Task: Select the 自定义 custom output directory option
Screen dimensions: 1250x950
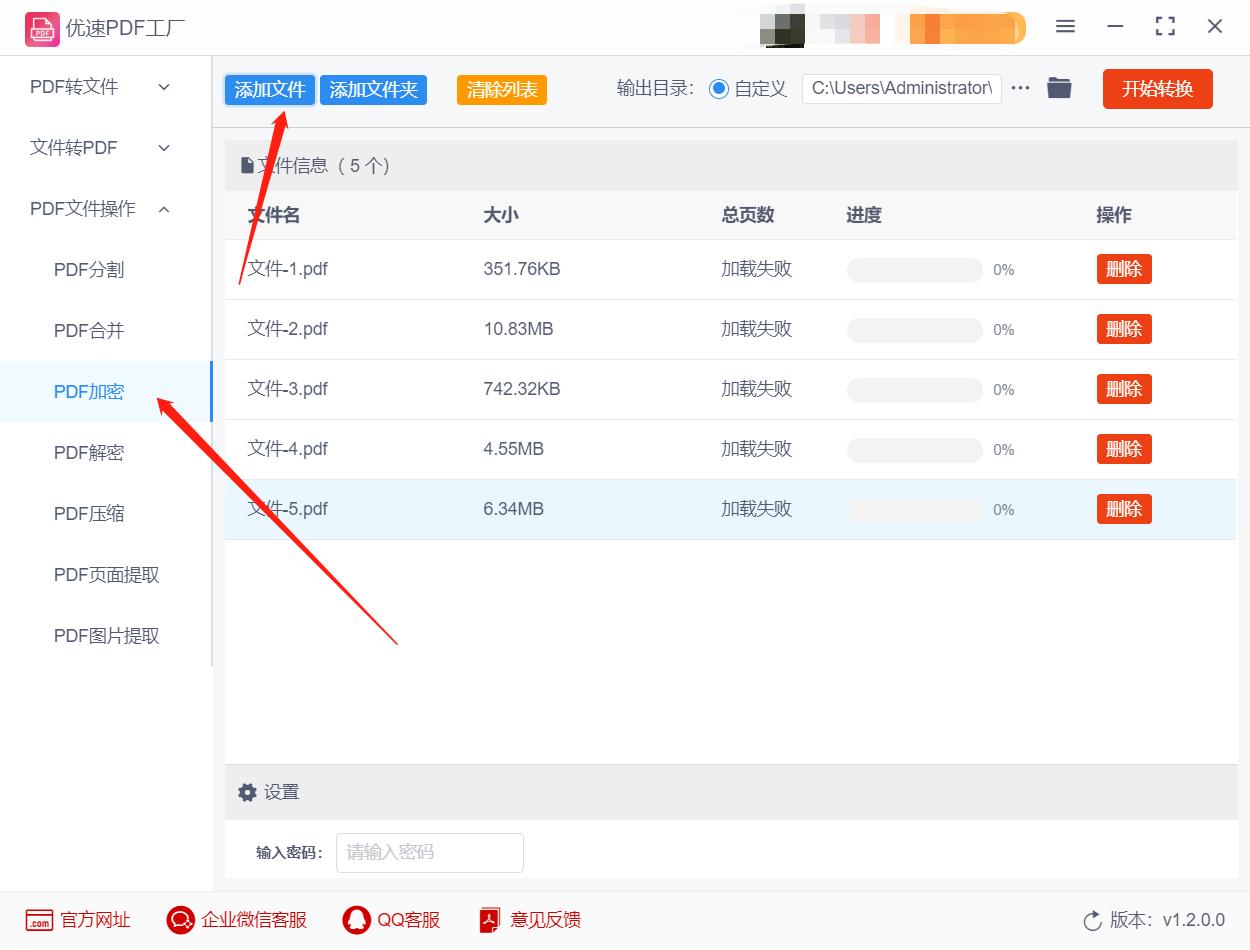Action: click(x=718, y=88)
